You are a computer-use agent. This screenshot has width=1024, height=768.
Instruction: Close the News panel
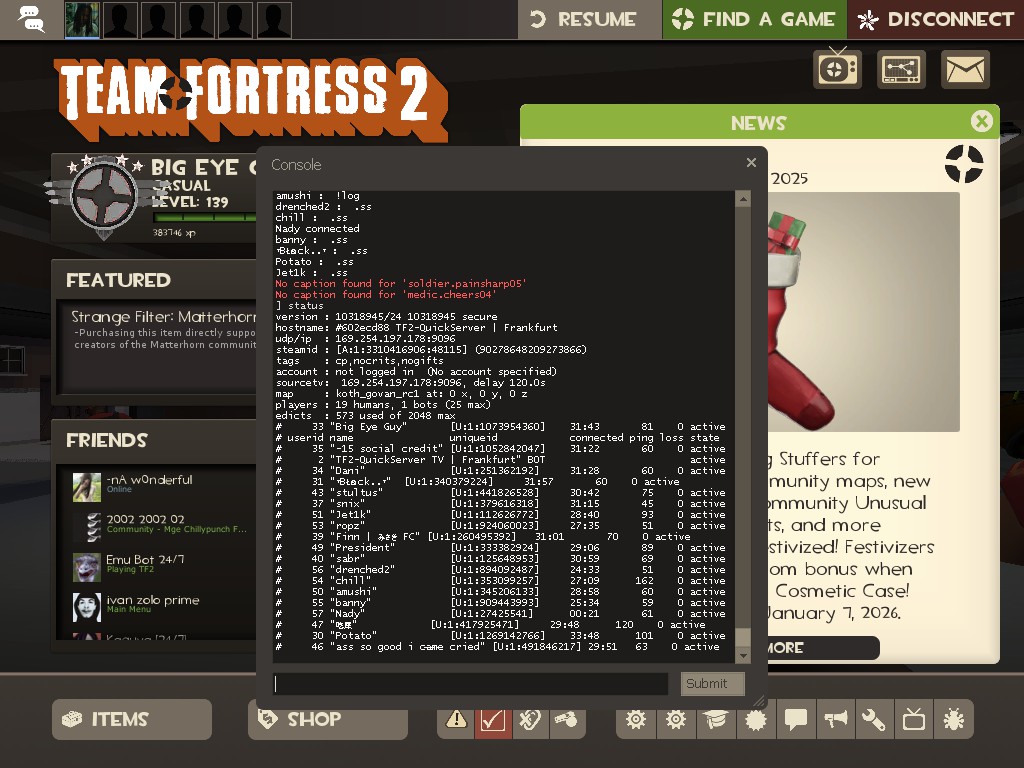tap(981, 121)
